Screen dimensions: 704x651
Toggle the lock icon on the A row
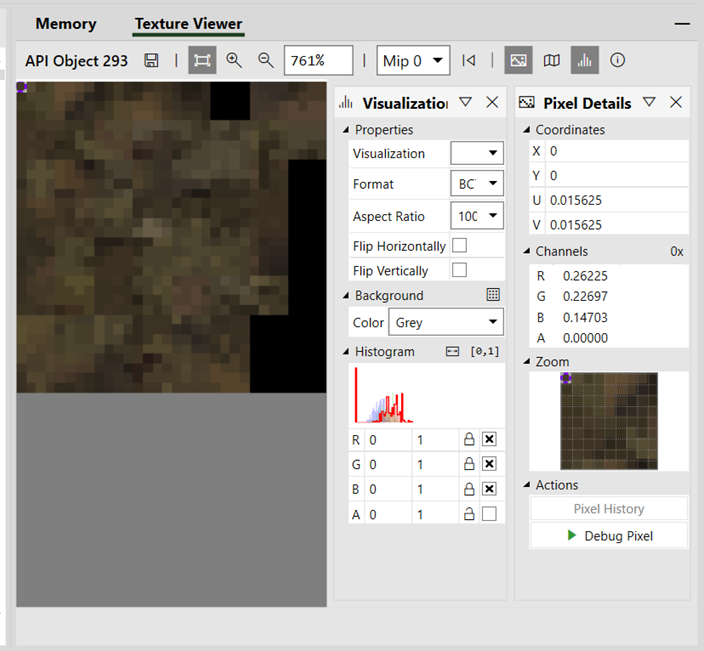[469, 514]
